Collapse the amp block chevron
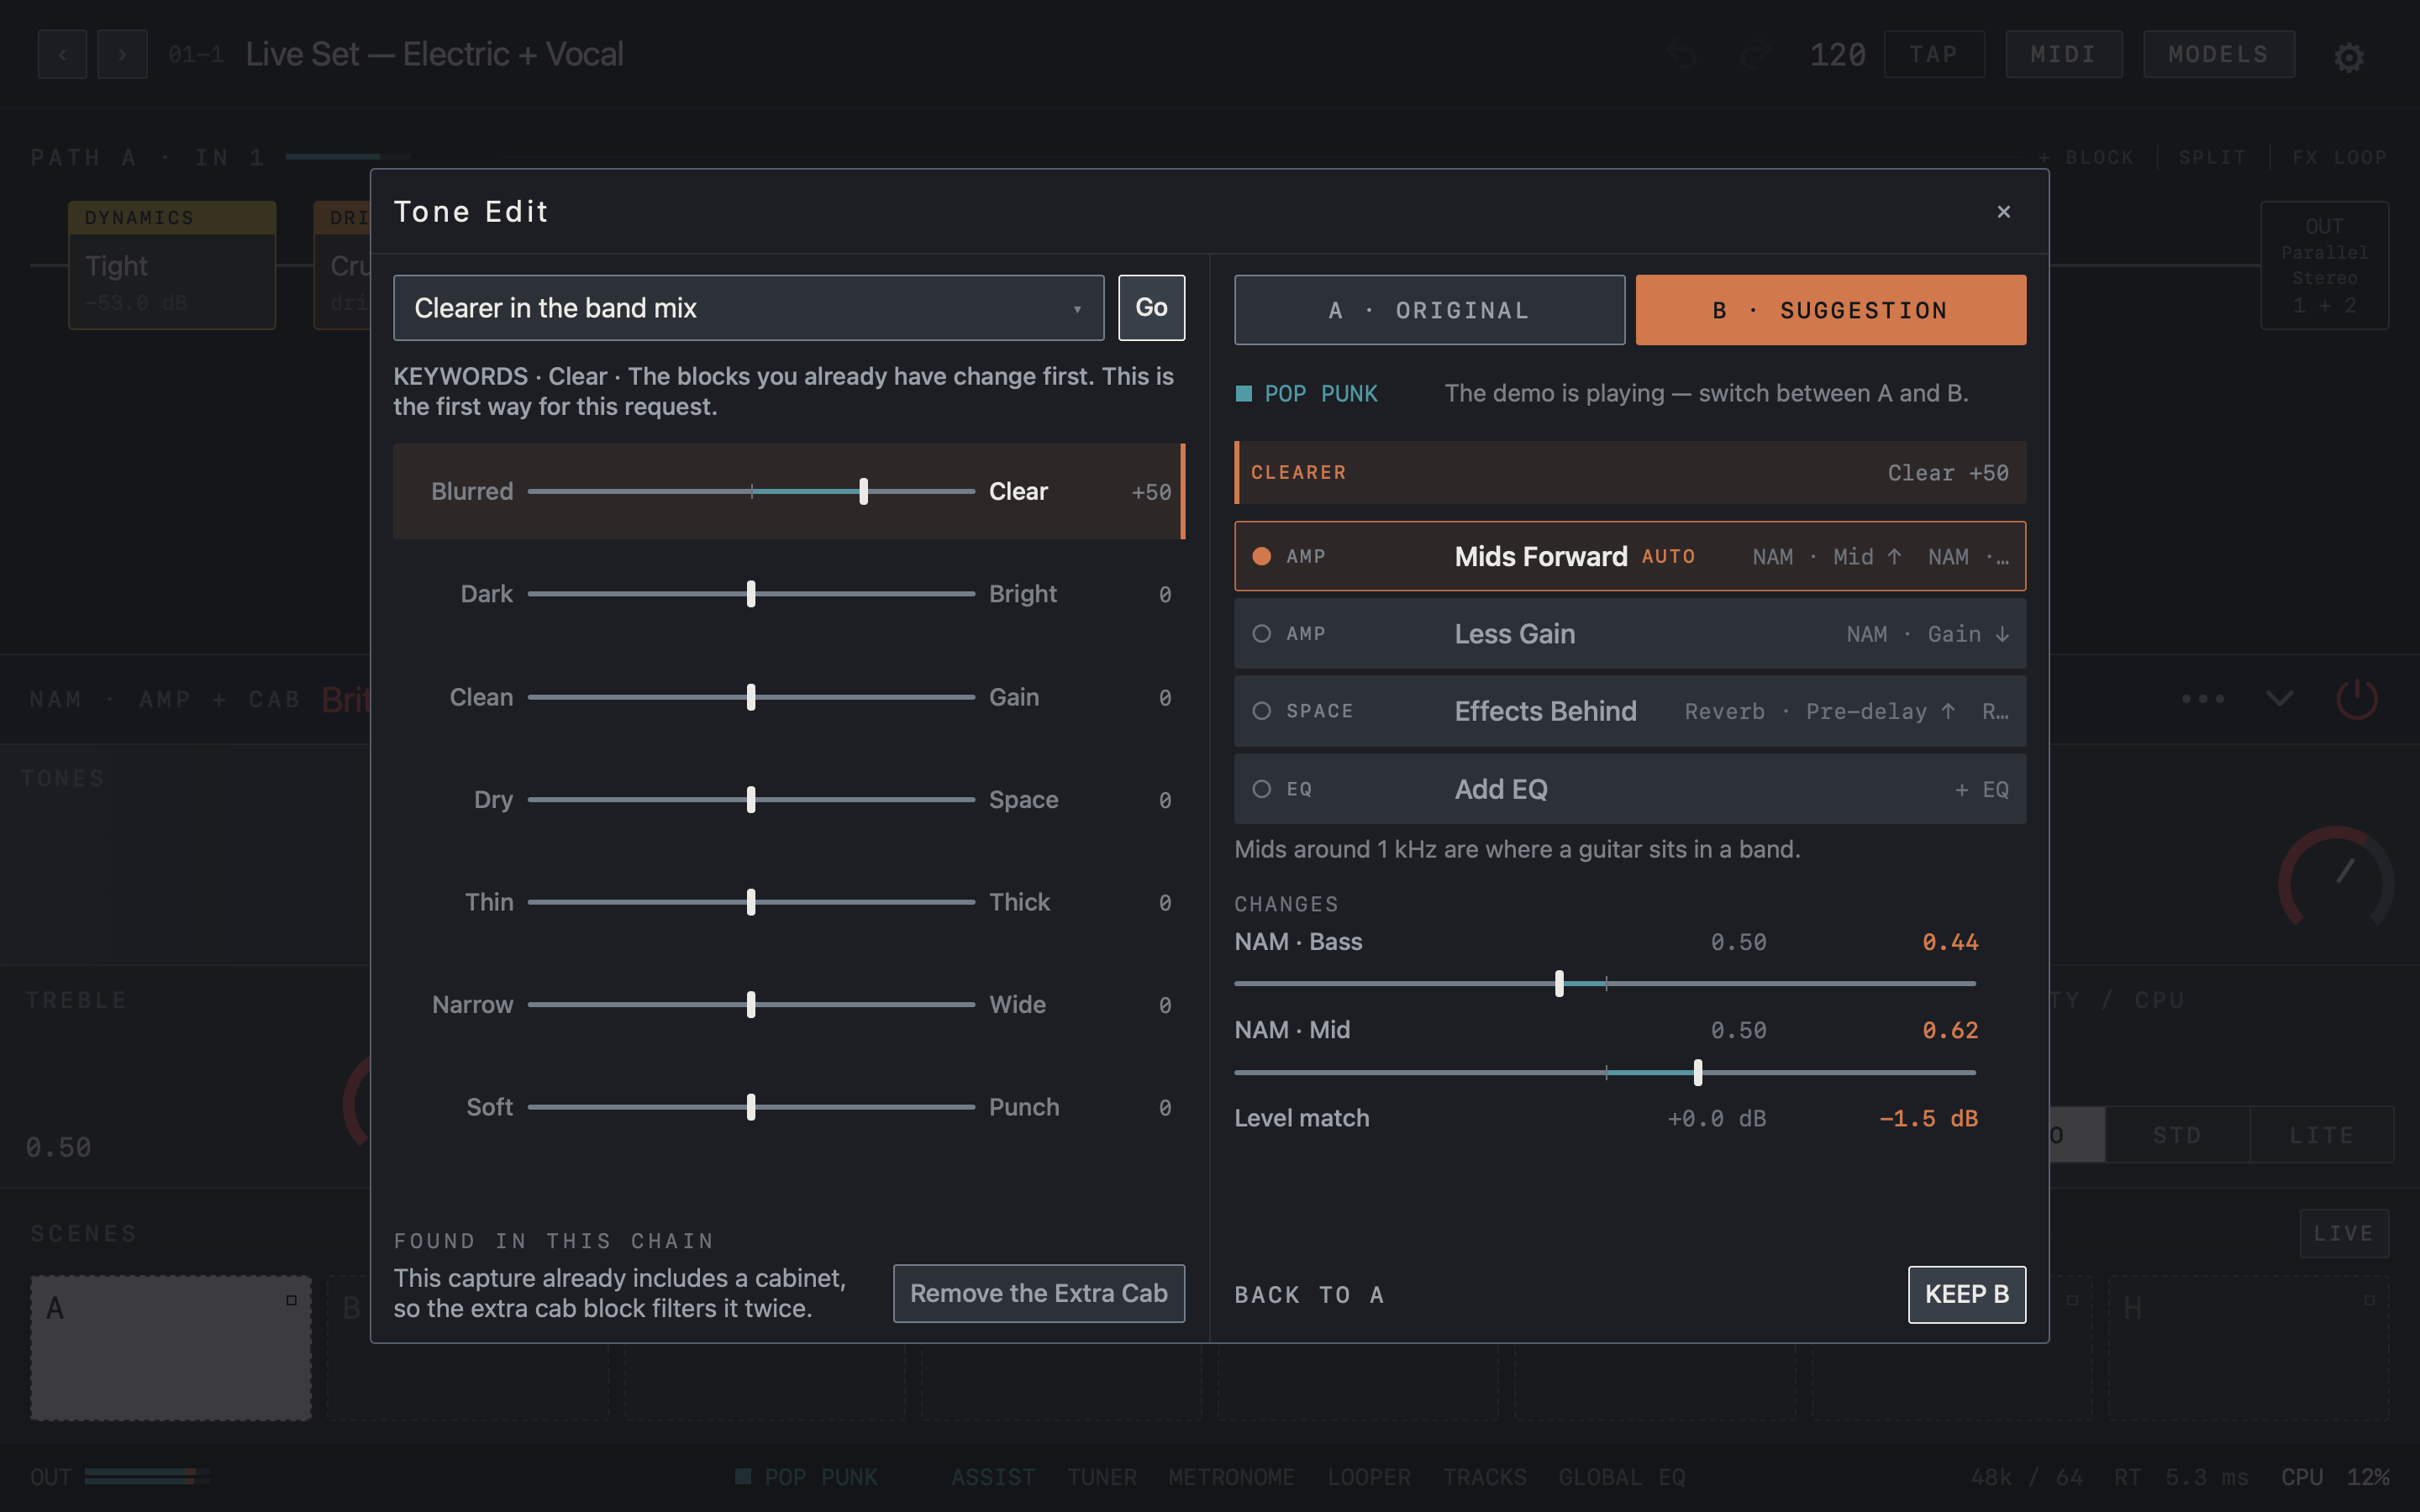 (x=2279, y=698)
